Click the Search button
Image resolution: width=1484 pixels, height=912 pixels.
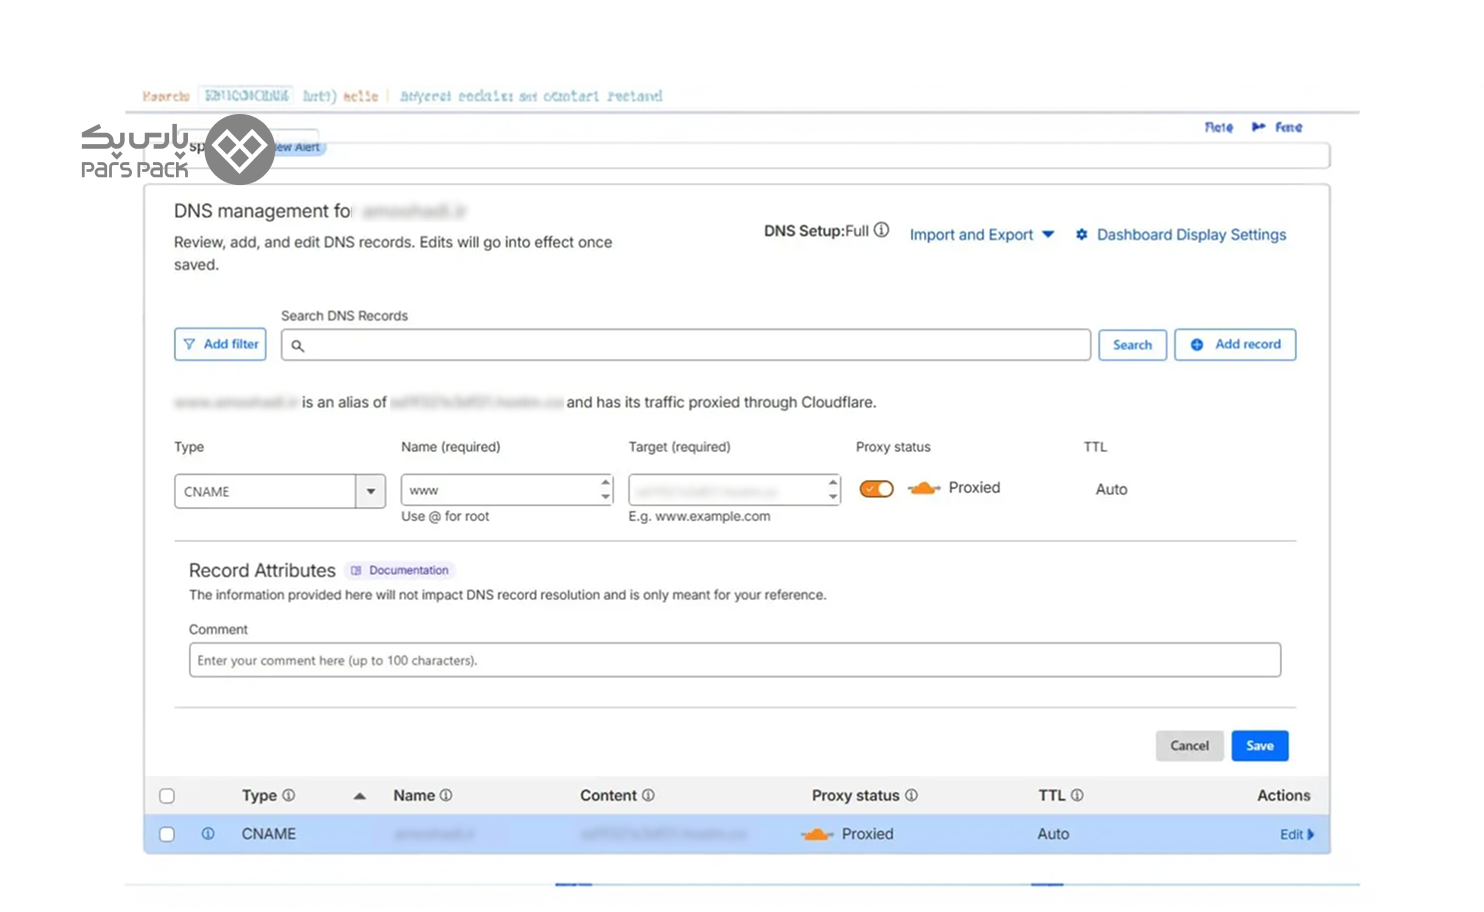point(1132,345)
